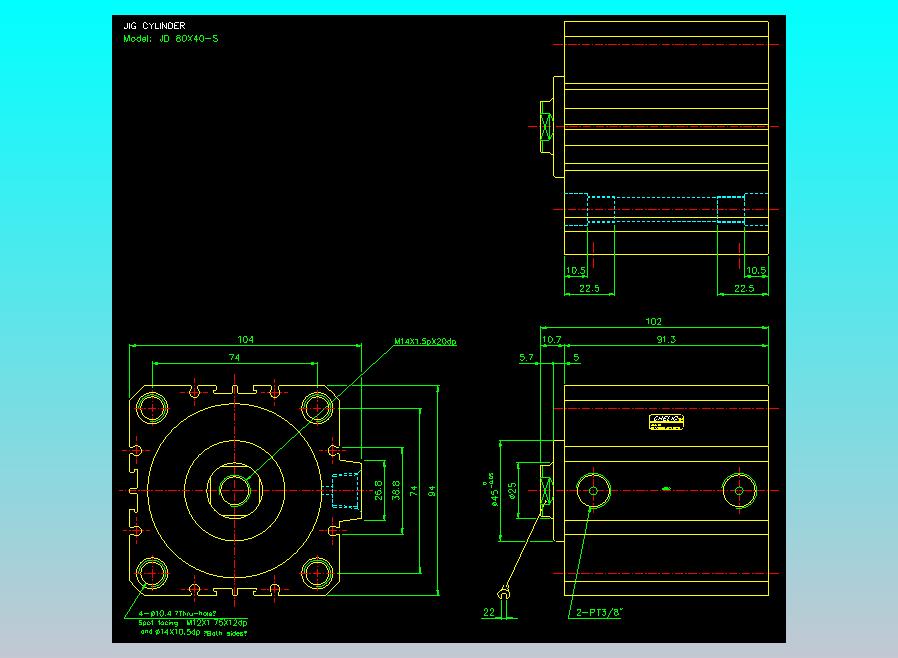Click the "10.7" dimension value
This screenshot has width=898, height=658.
pos(552,340)
